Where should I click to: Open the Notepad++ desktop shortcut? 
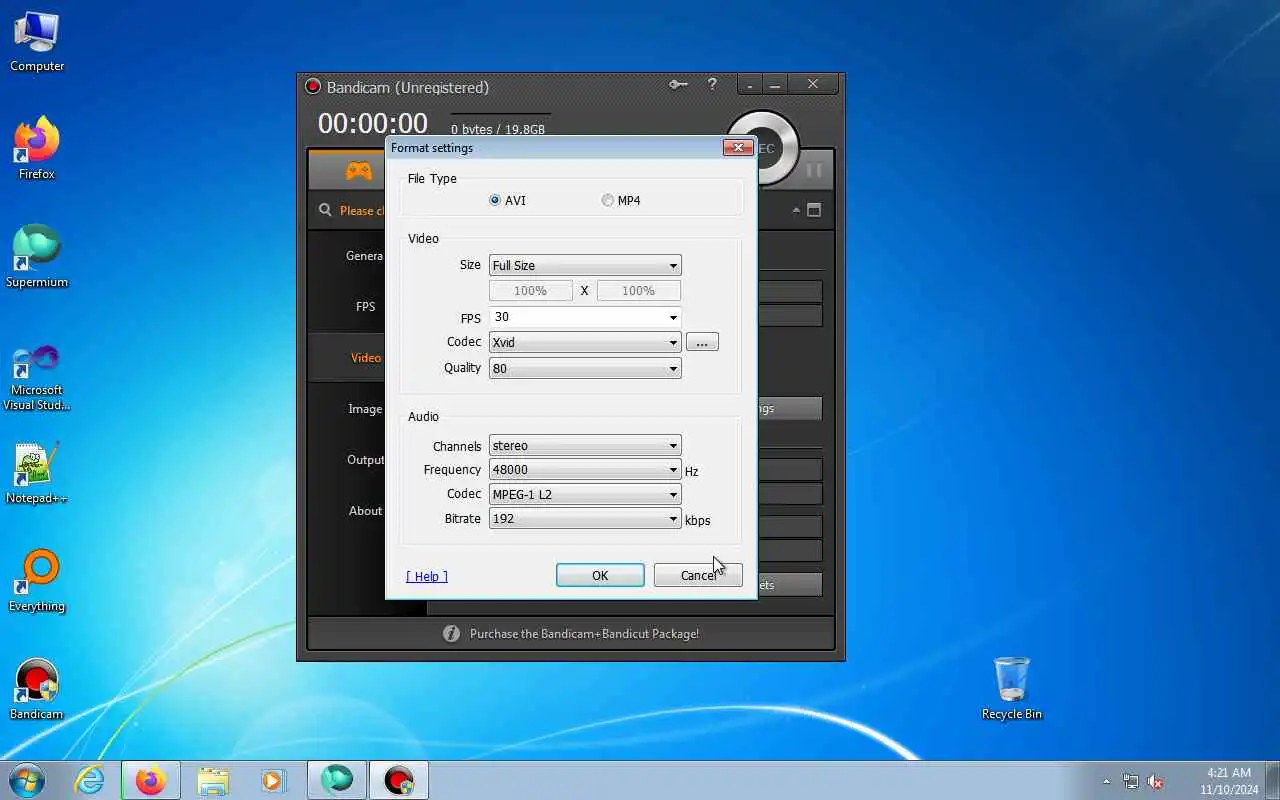coord(37,473)
